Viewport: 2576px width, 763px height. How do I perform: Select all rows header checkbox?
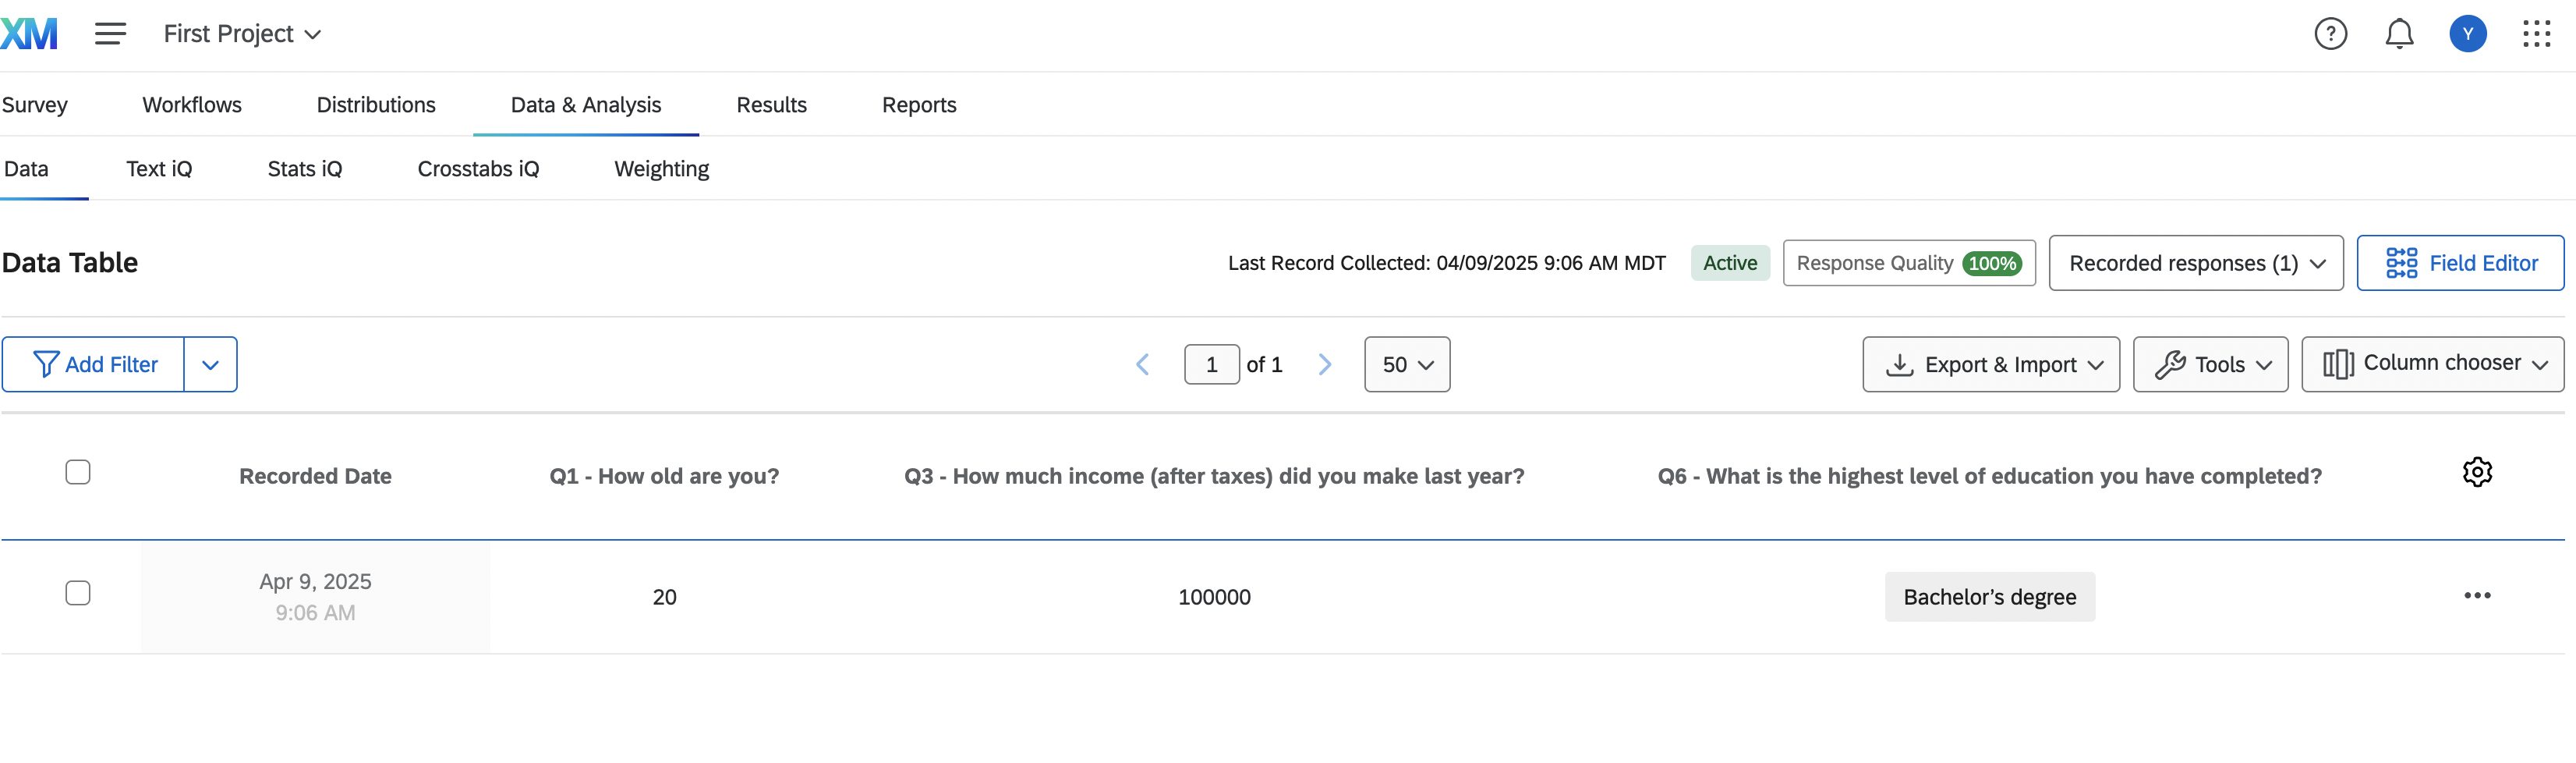[x=78, y=472]
